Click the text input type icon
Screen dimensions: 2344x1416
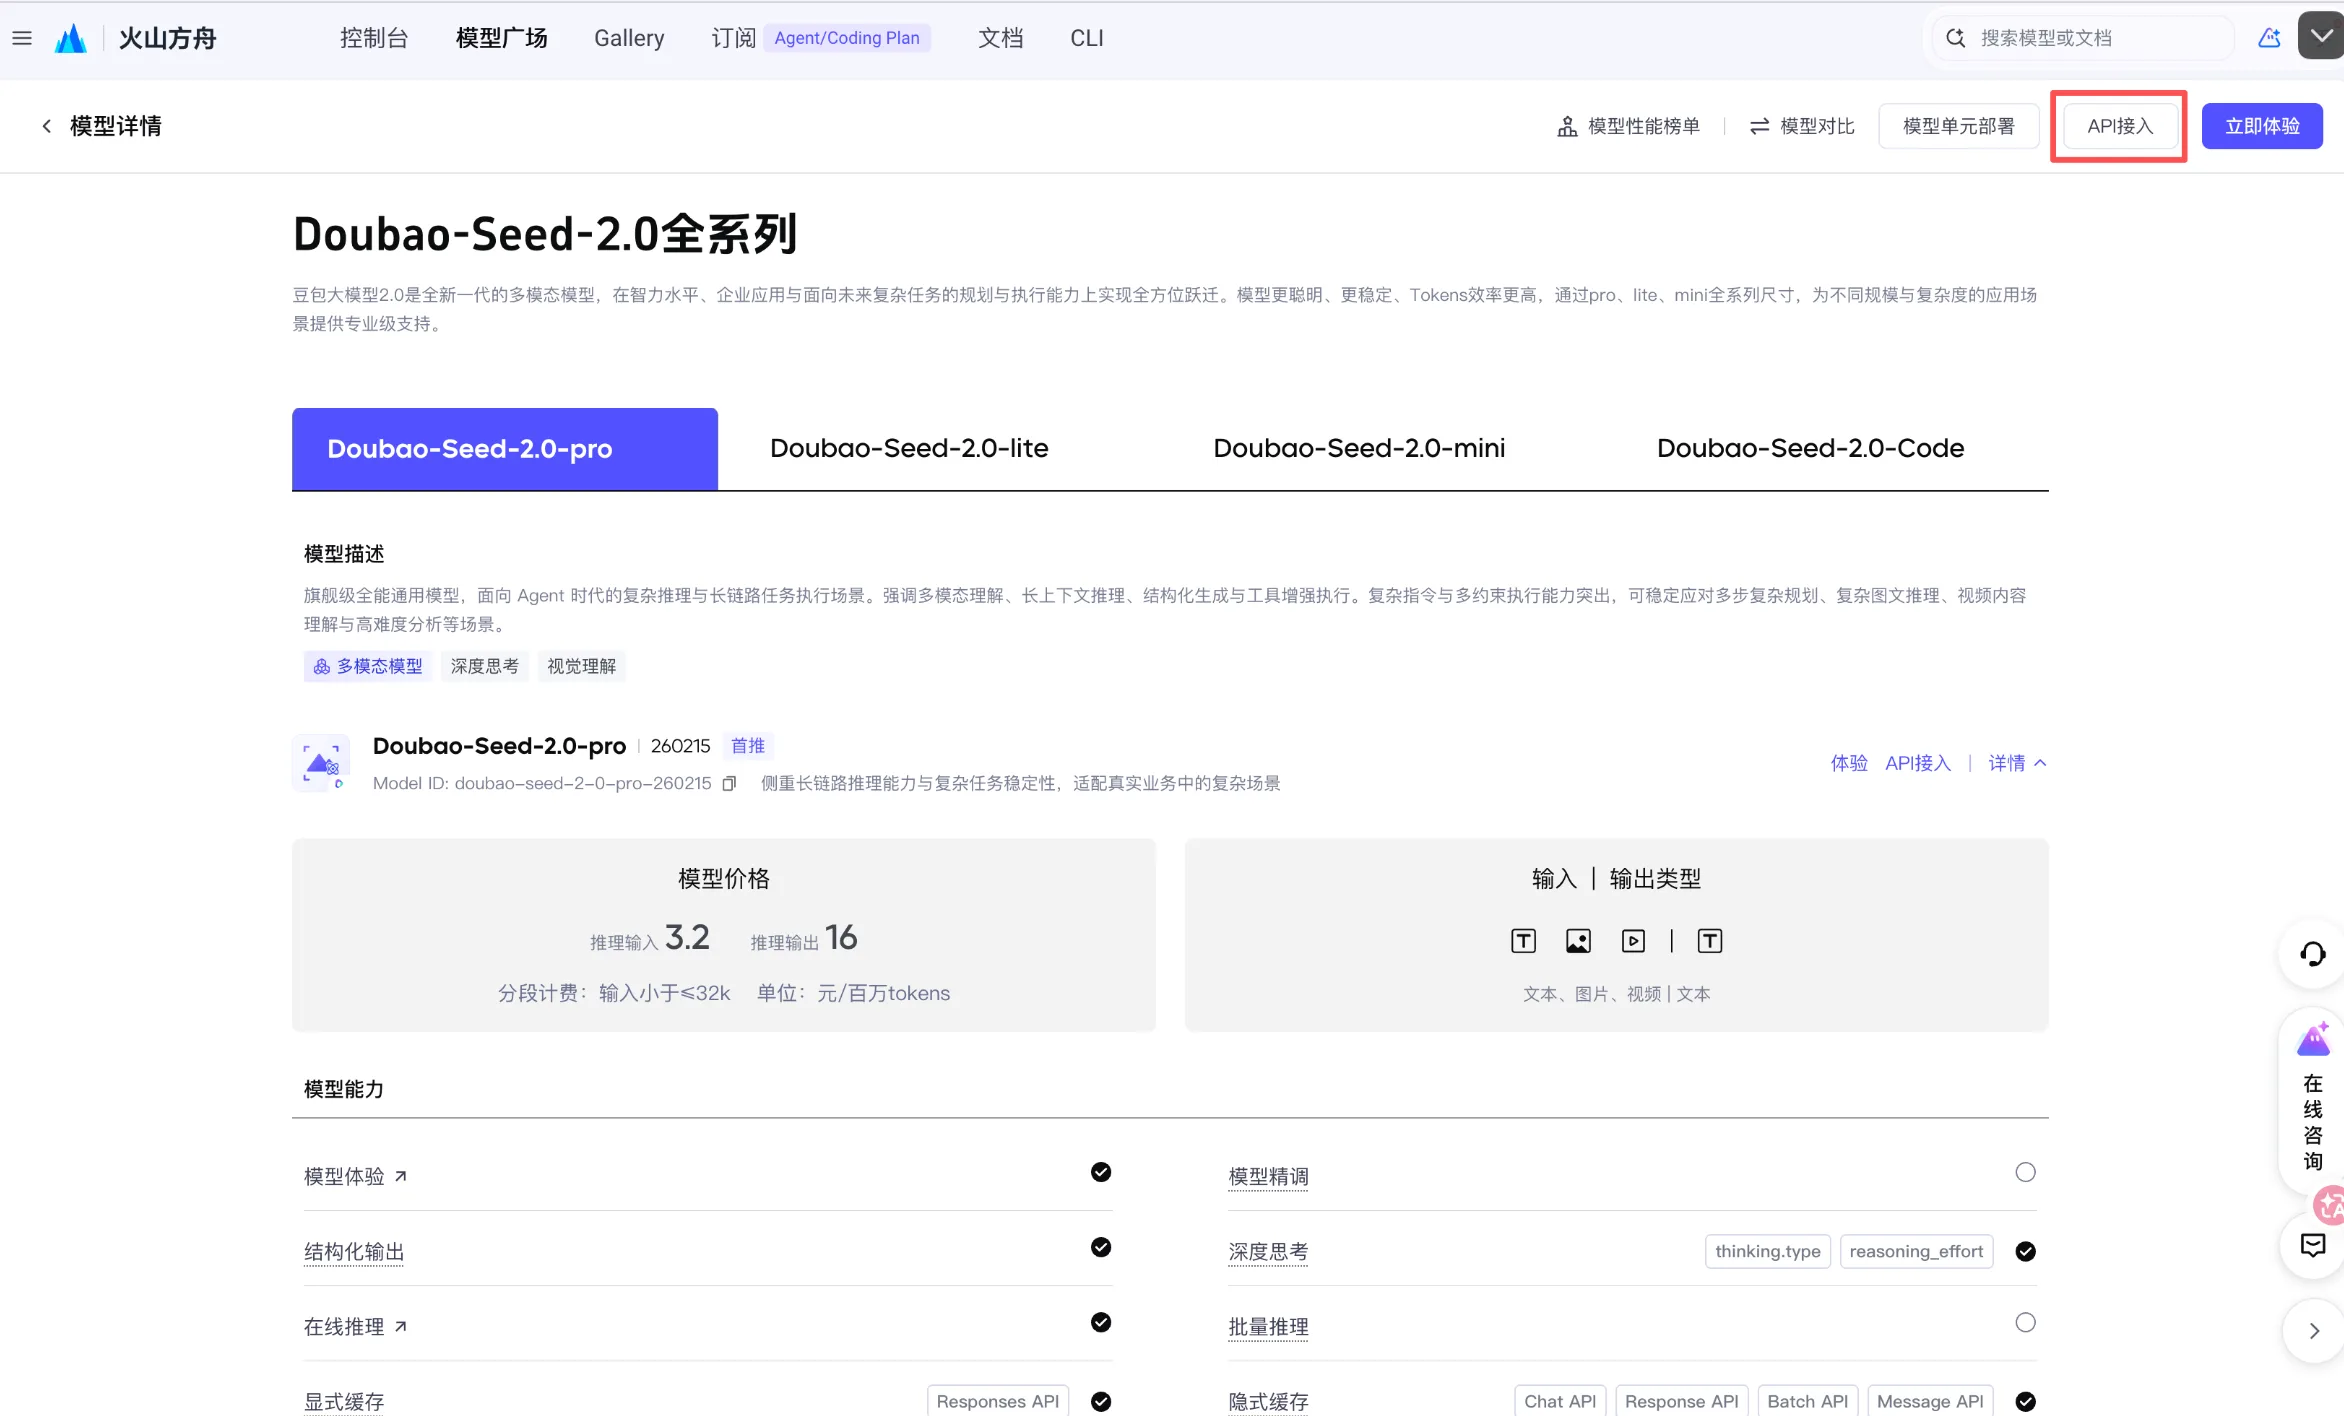click(1523, 941)
